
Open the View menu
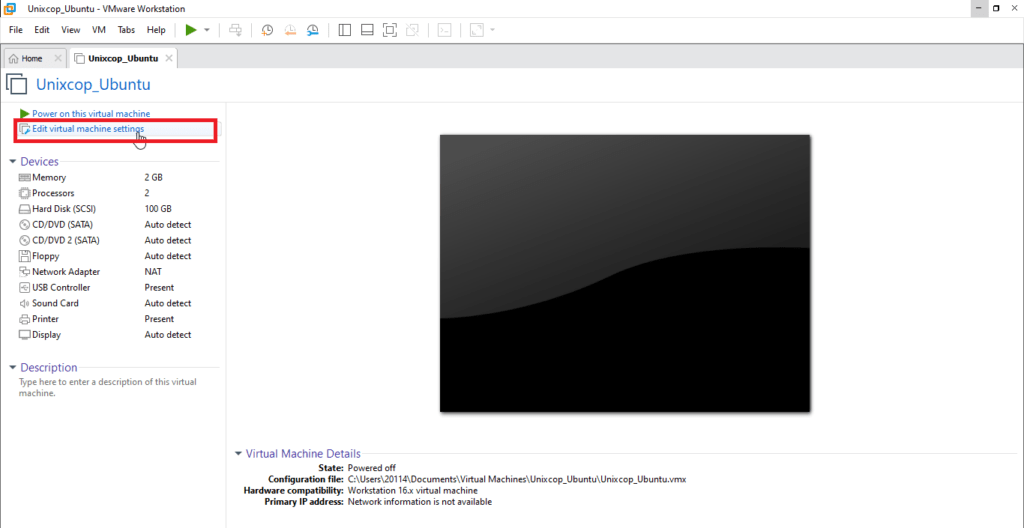coord(71,30)
